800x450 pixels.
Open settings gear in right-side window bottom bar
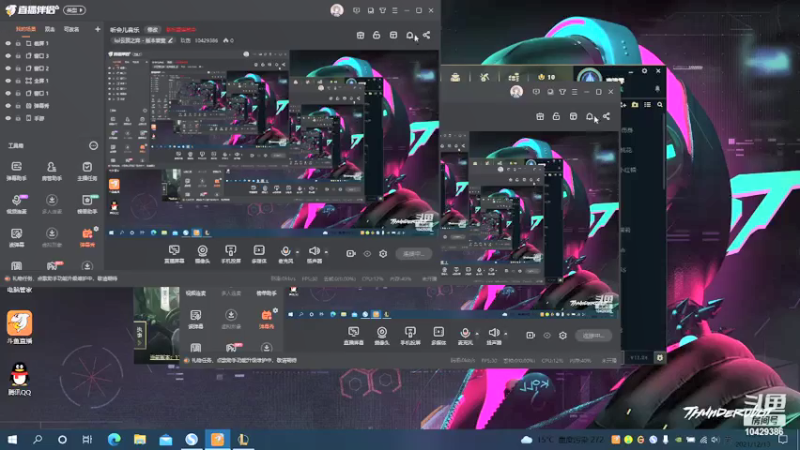pyautogui.click(x=563, y=335)
